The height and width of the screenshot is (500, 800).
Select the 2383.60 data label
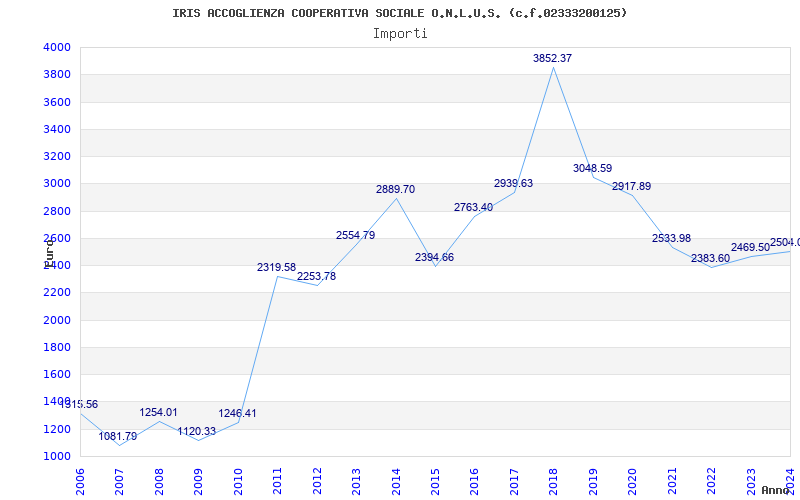tap(711, 259)
